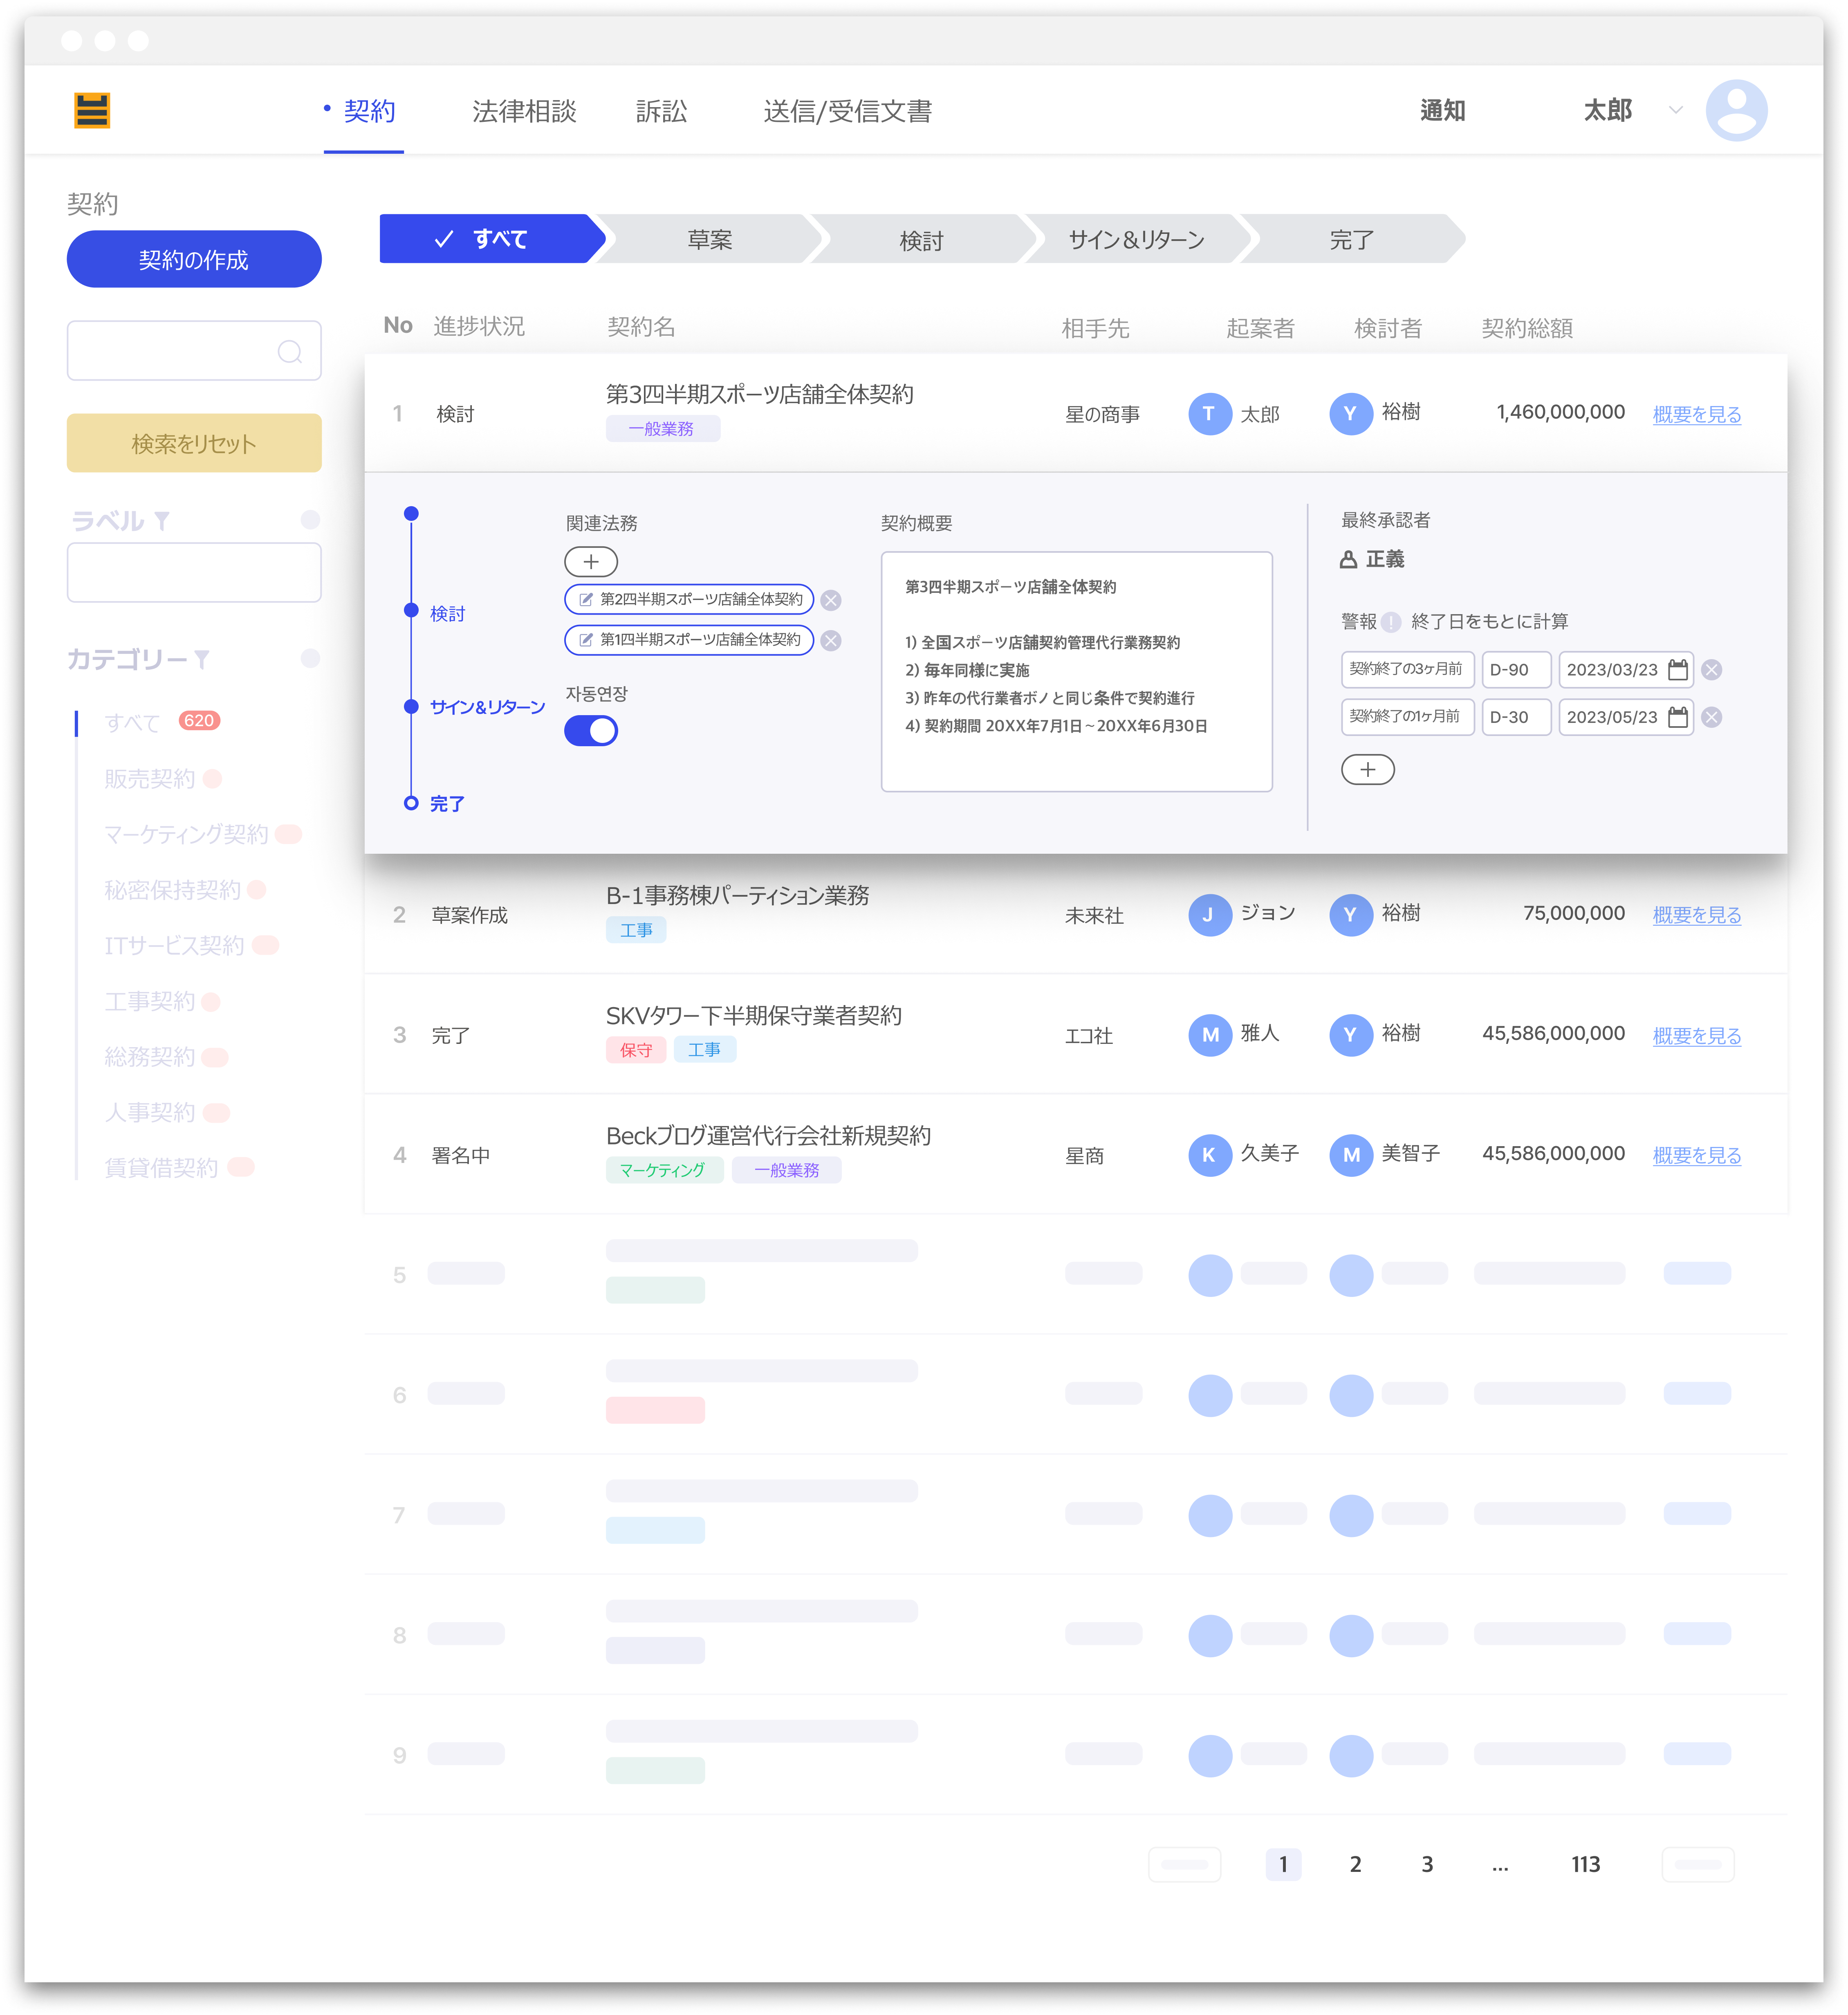Open the label filter funnel
The height and width of the screenshot is (2015, 1848).
pyautogui.click(x=162, y=521)
